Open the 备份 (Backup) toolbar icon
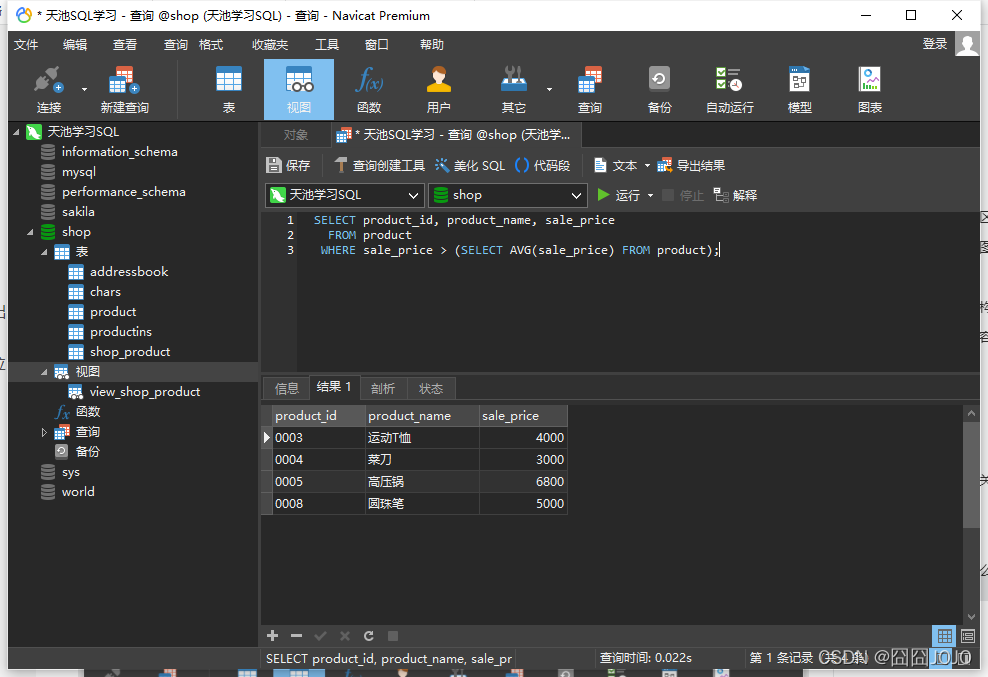 coord(660,90)
